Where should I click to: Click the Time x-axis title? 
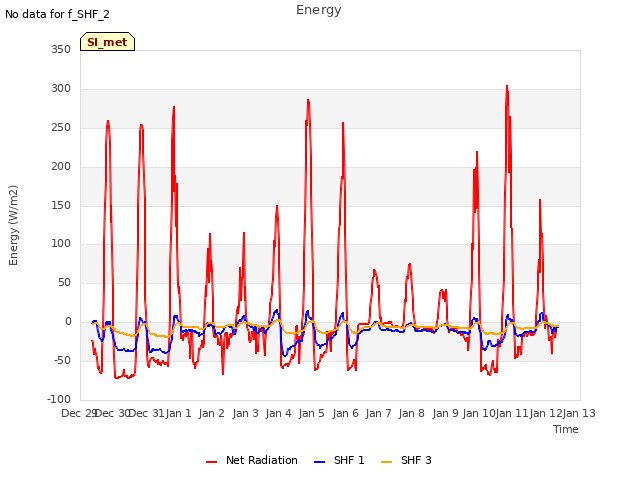pyautogui.click(x=566, y=429)
